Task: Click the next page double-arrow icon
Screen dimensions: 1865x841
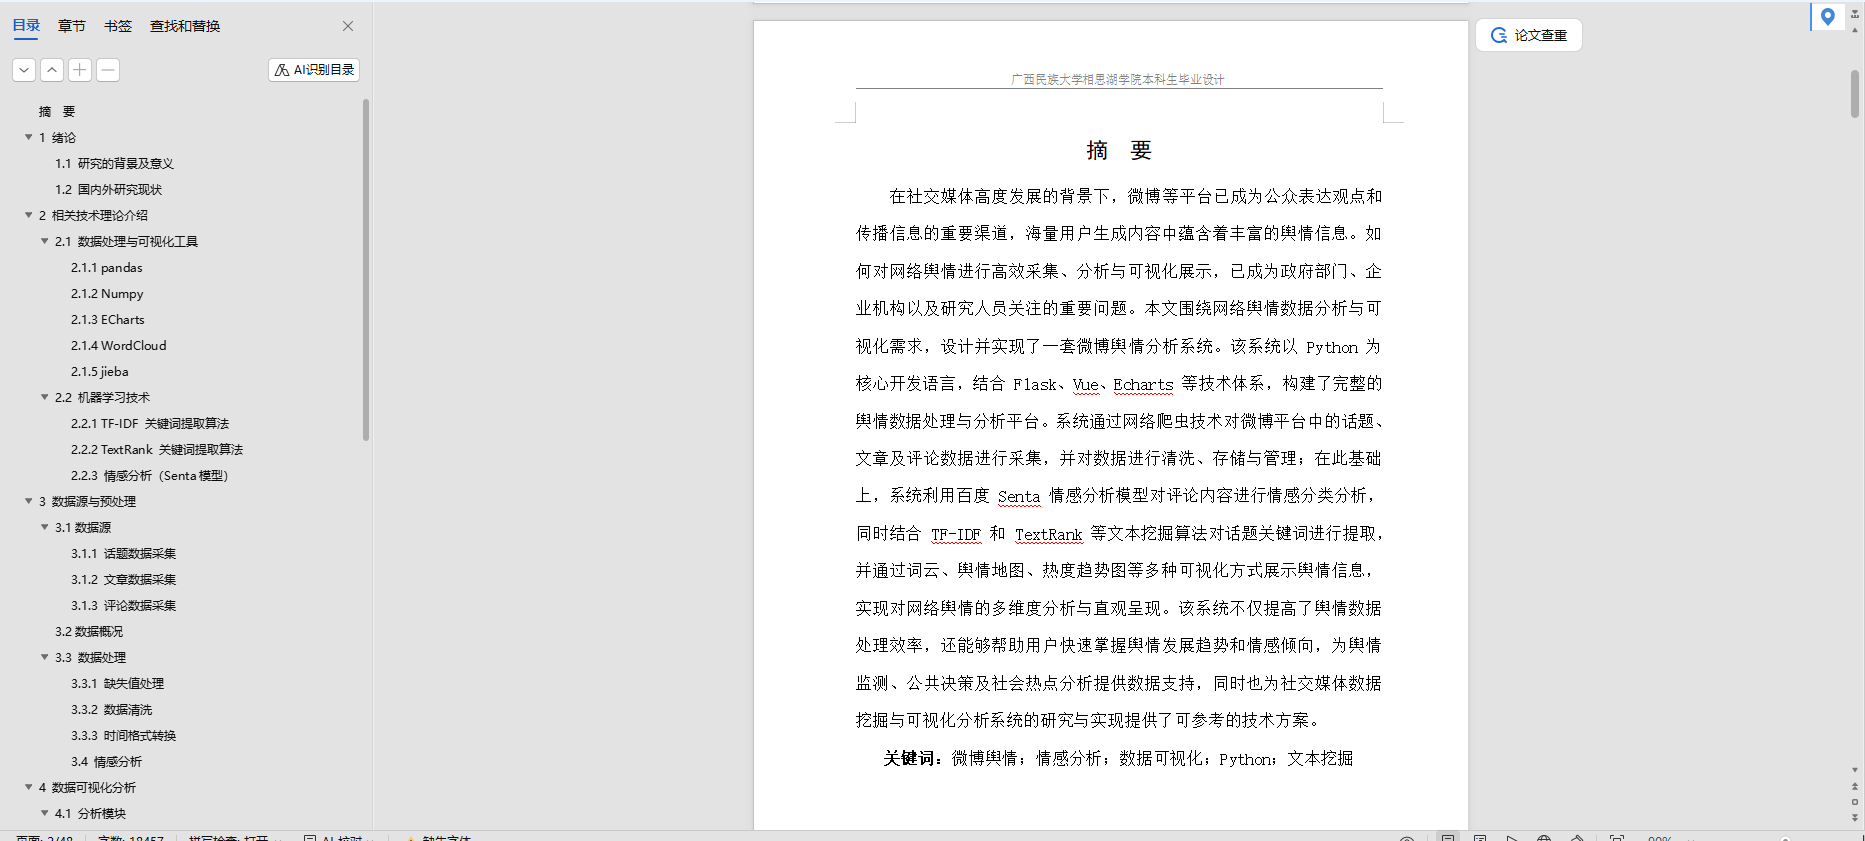Action: [1855, 818]
